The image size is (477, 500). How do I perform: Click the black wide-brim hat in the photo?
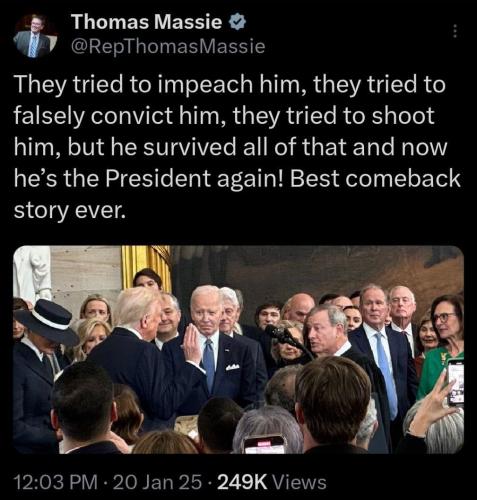pyautogui.click(x=46, y=321)
